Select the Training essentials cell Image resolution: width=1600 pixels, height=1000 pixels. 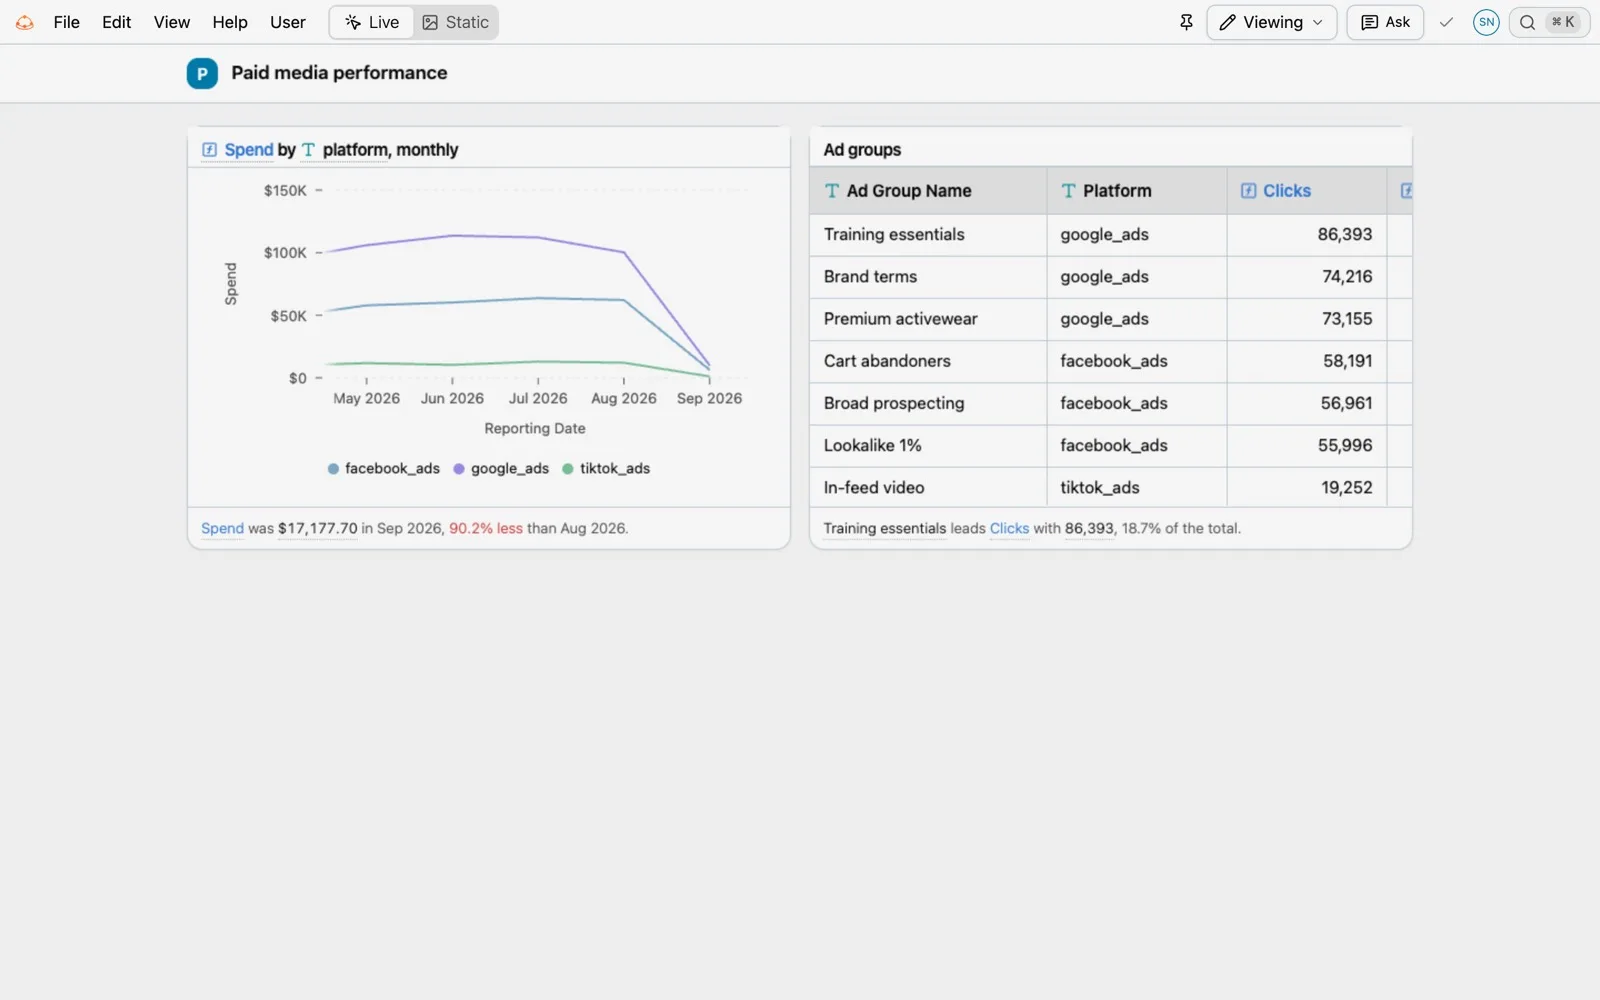pos(928,235)
